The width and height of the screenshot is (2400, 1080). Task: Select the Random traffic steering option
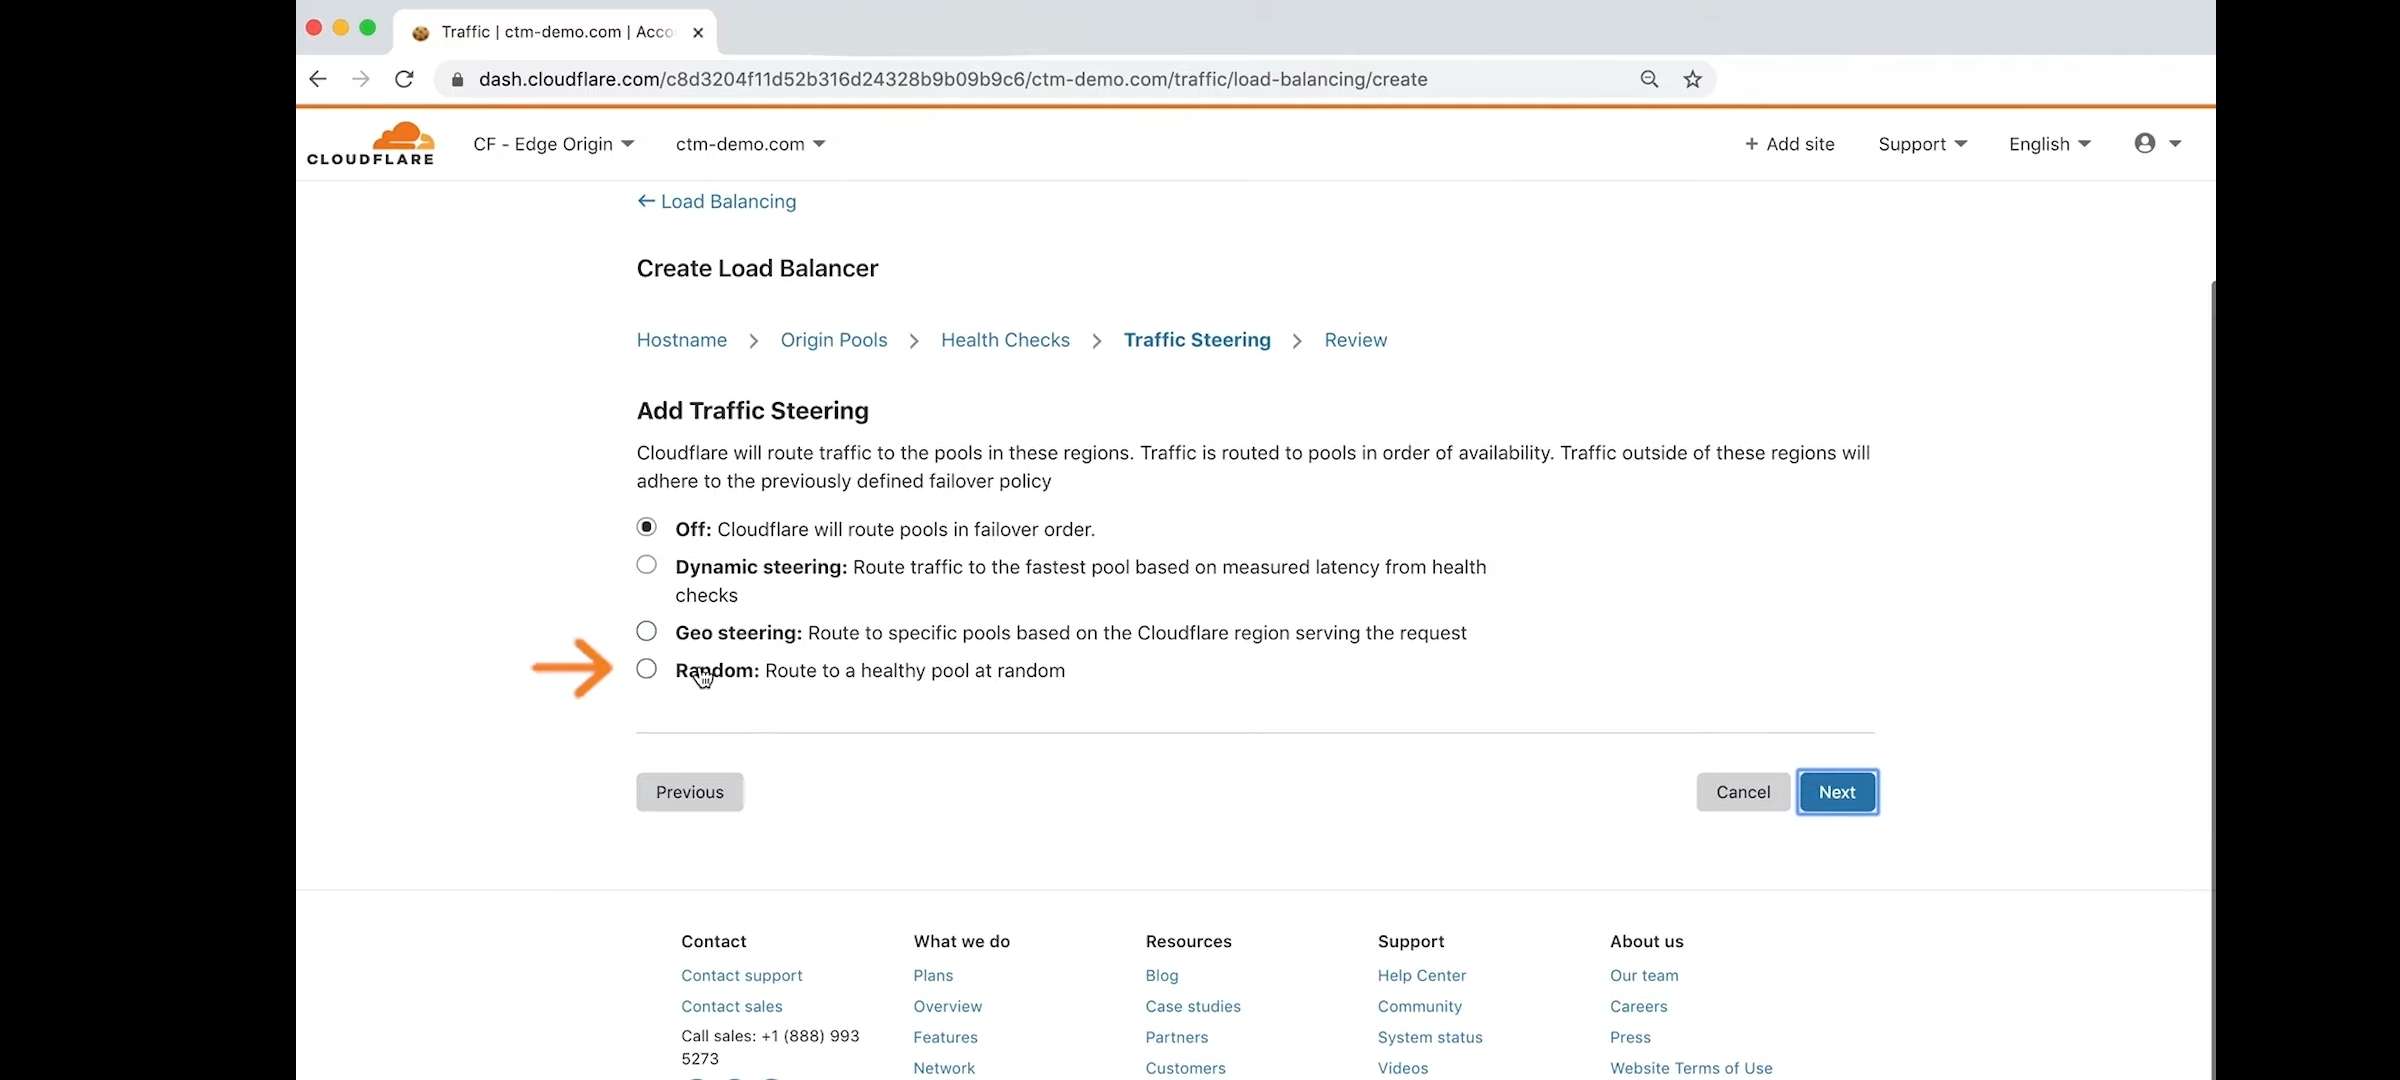click(x=646, y=669)
